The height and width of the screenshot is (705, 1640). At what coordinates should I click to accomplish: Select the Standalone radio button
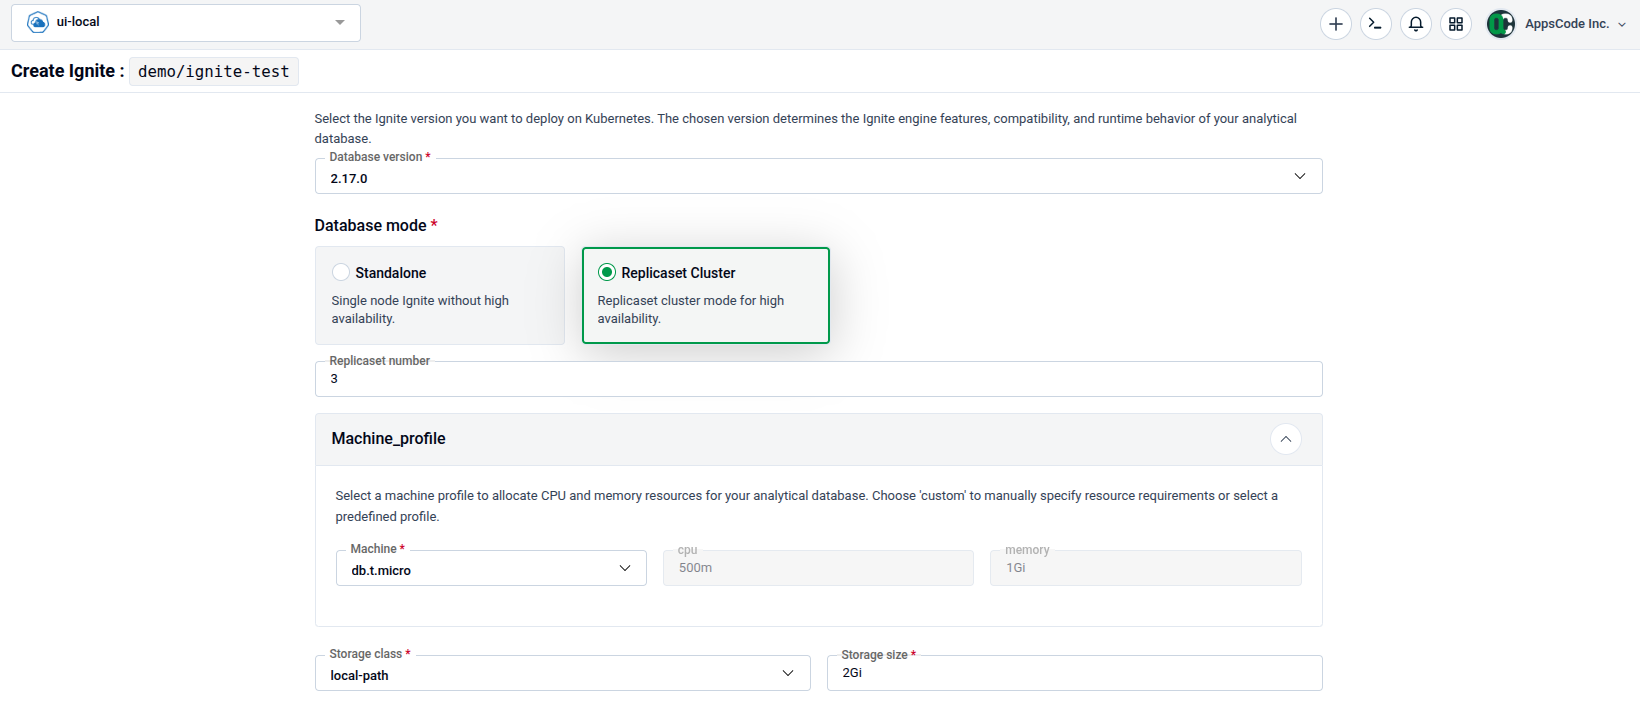341,272
